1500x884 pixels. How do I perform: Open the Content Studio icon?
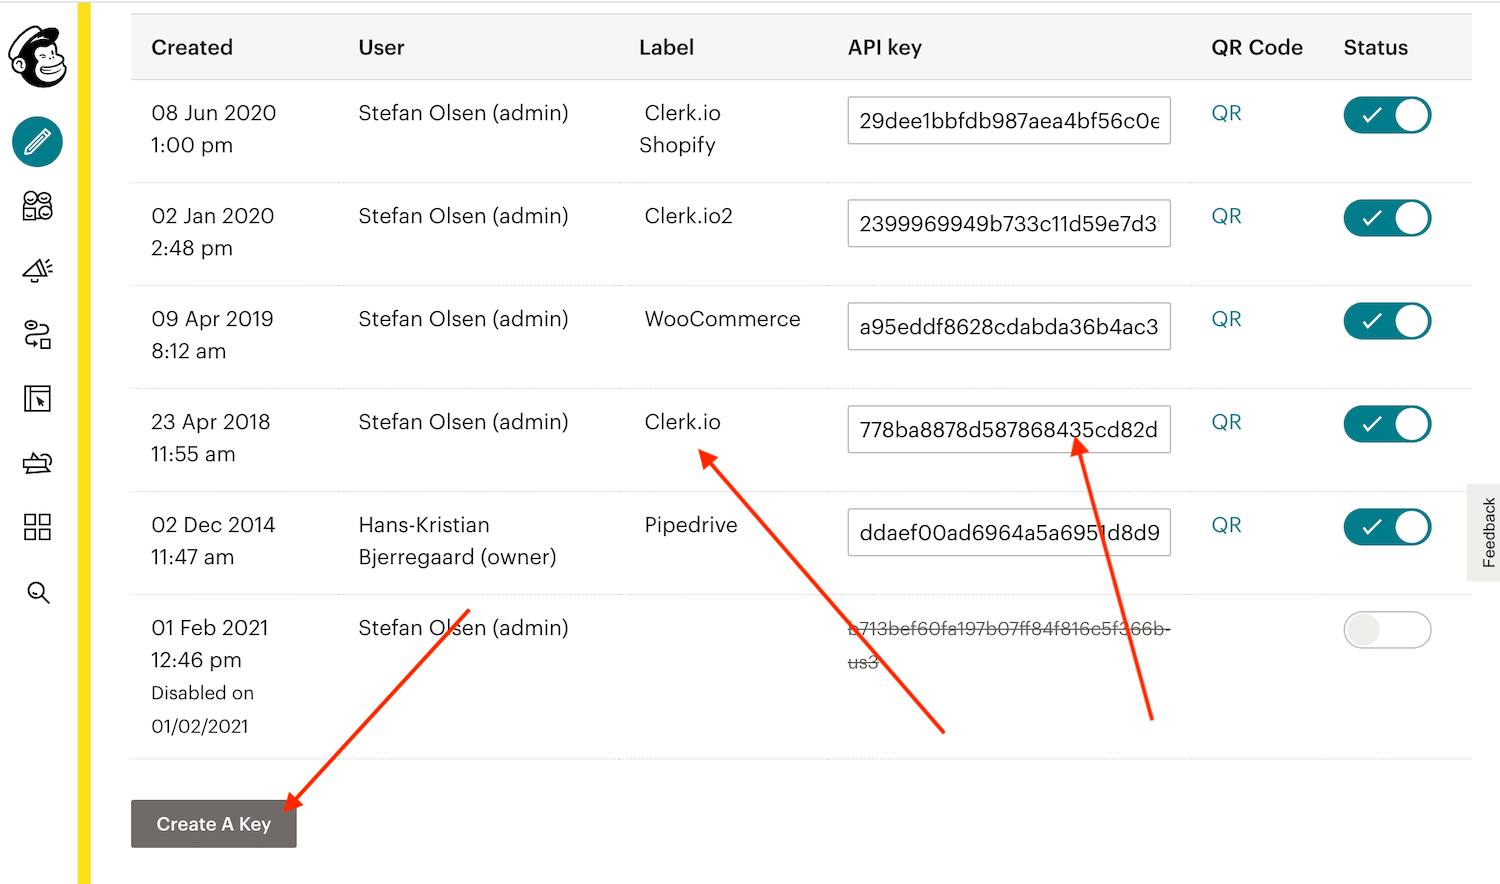point(38,463)
